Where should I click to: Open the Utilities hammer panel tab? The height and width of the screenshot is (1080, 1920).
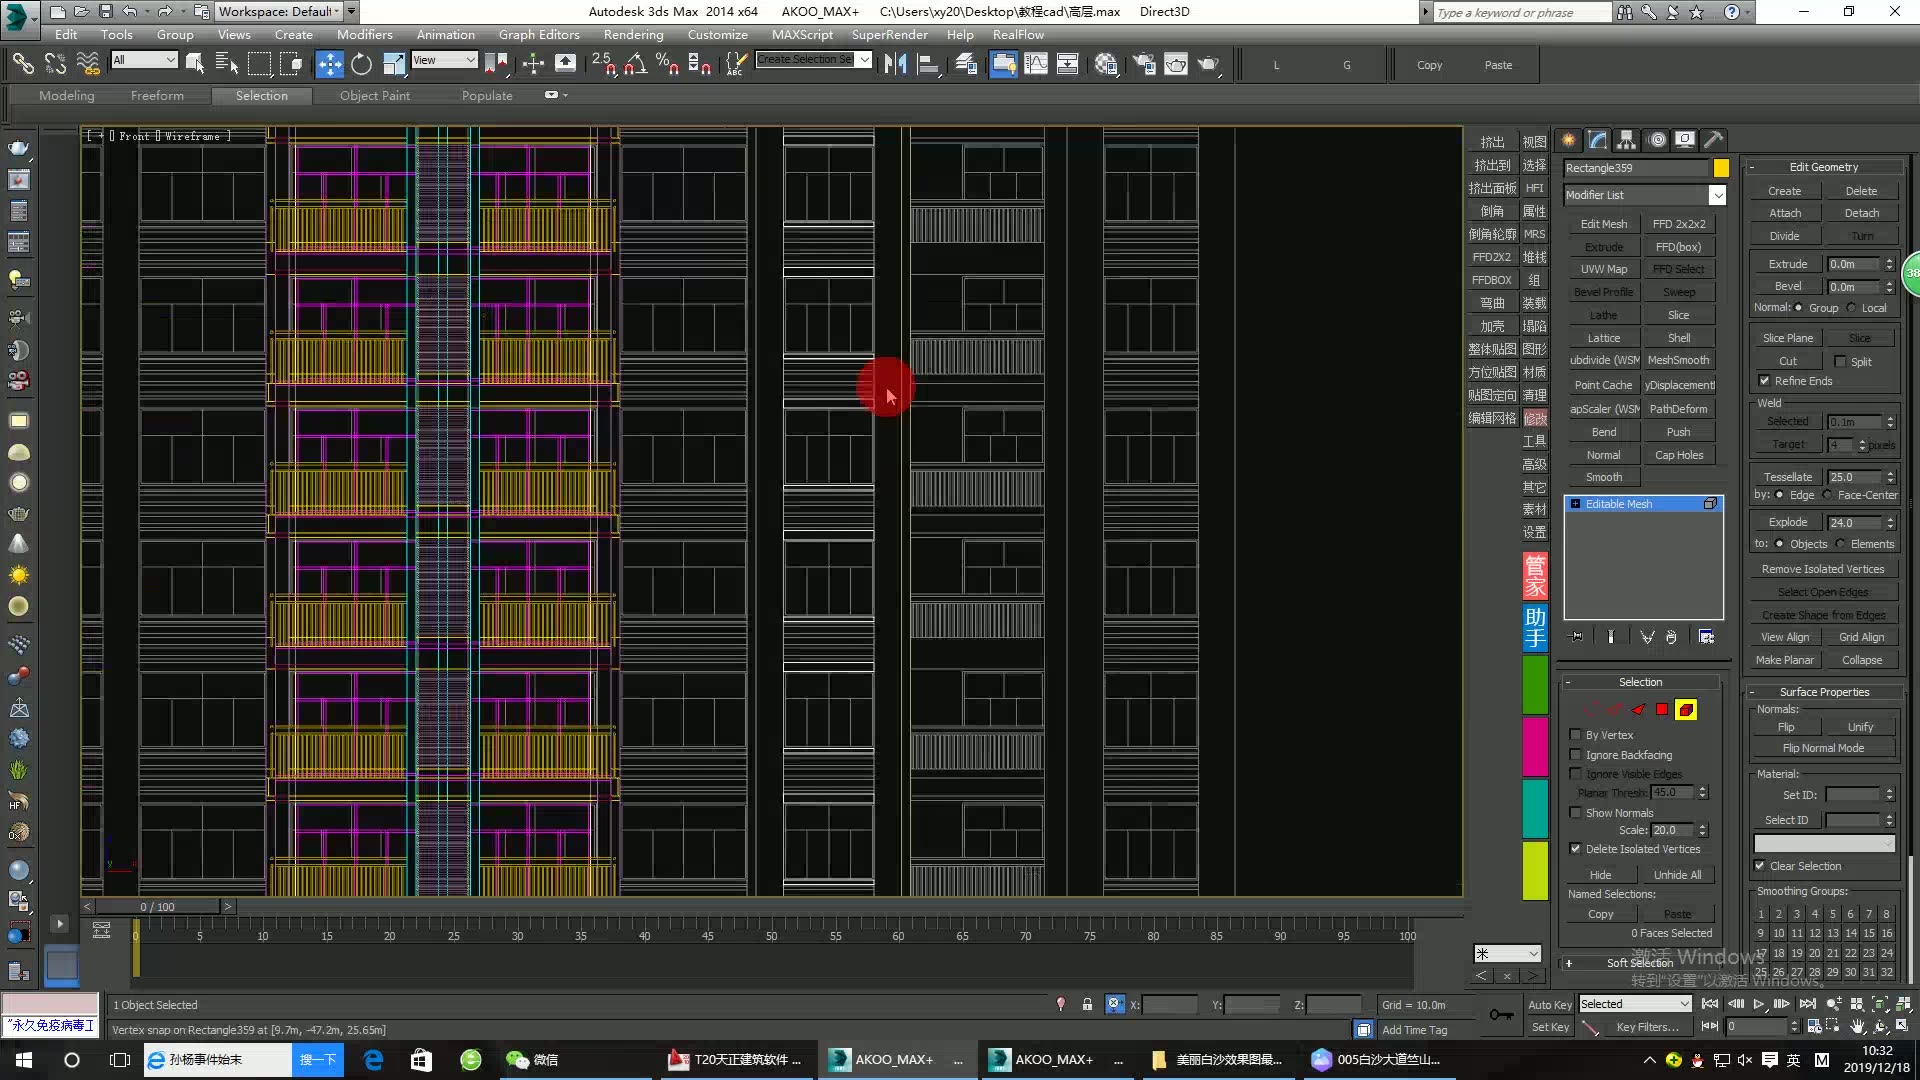click(x=1713, y=140)
